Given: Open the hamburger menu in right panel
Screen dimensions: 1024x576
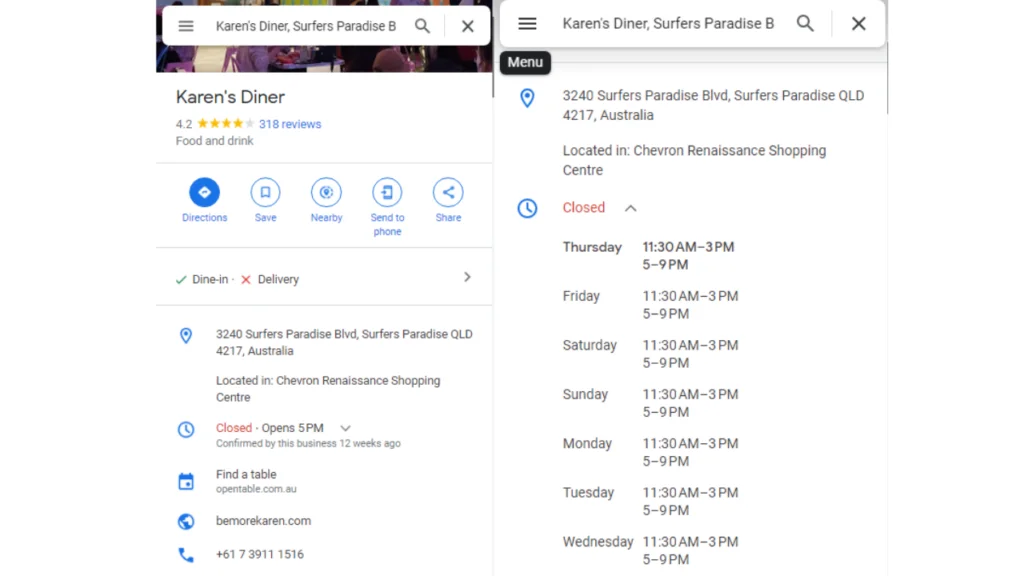Looking at the screenshot, I should pyautogui.click(x=527, y=24).
